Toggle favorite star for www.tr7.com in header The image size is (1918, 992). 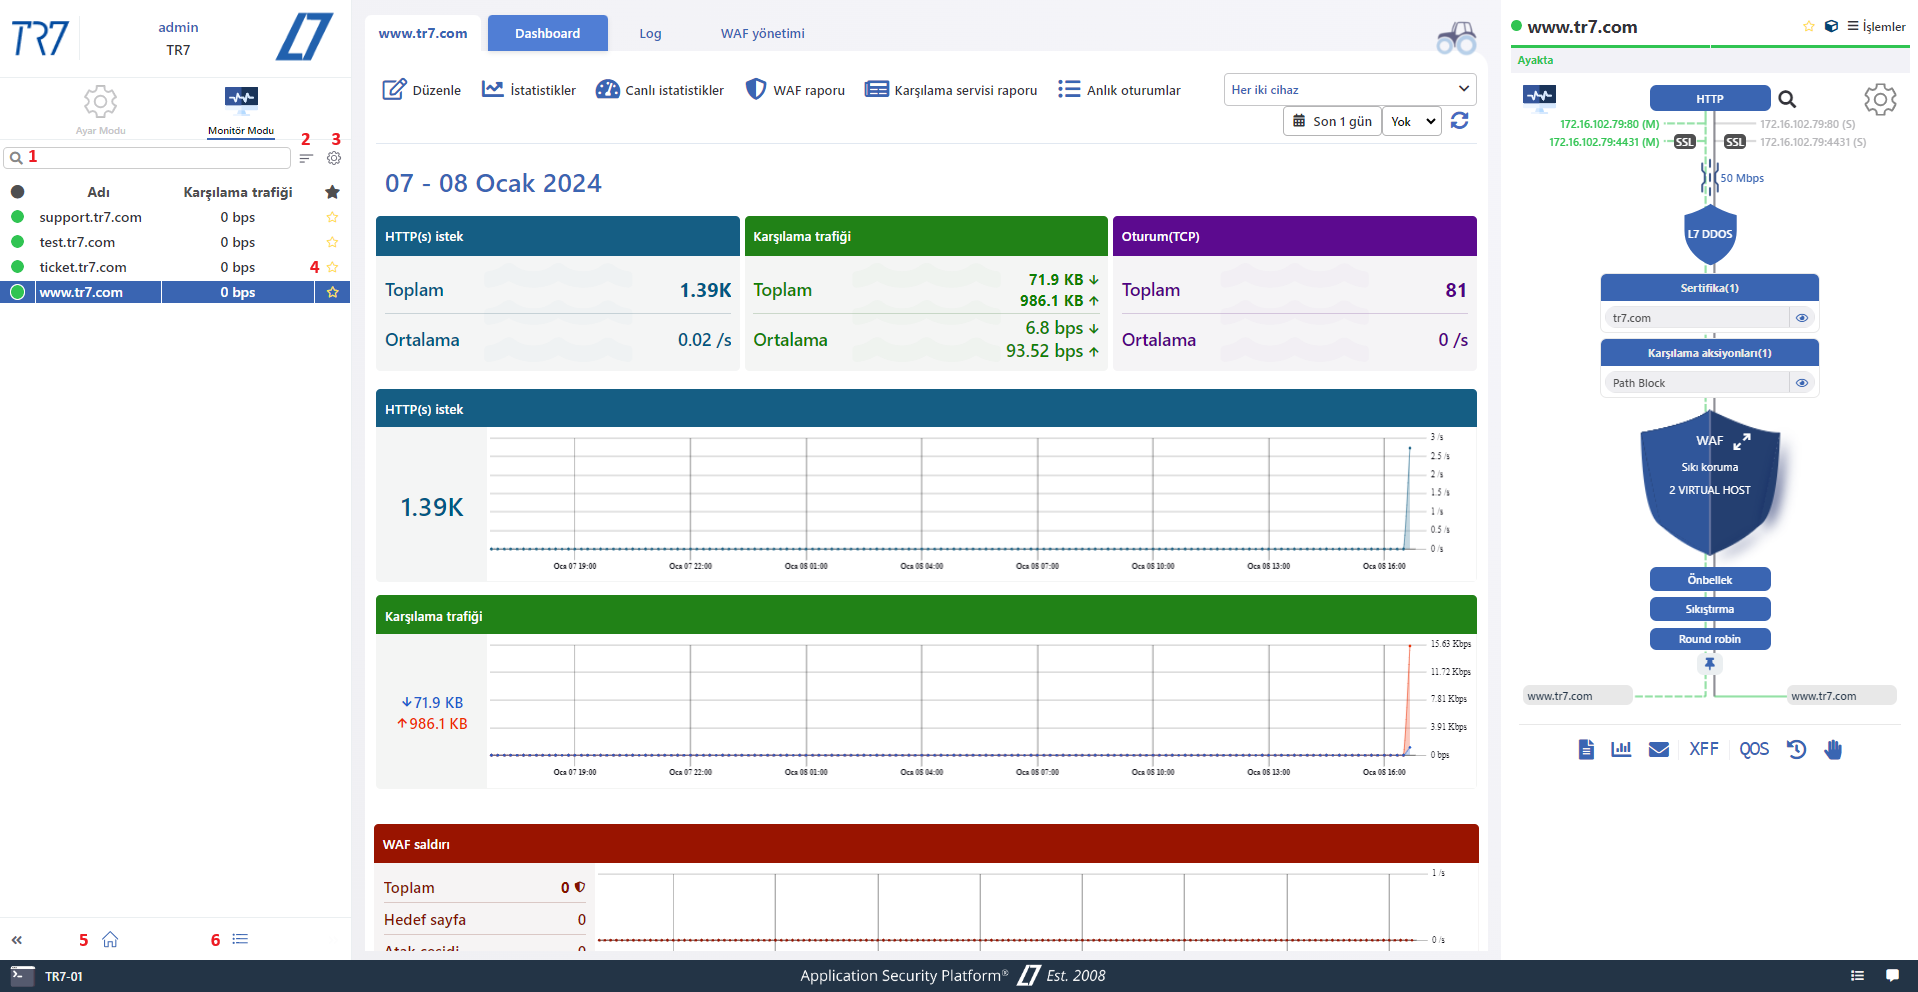click(x=1808, y=27)
